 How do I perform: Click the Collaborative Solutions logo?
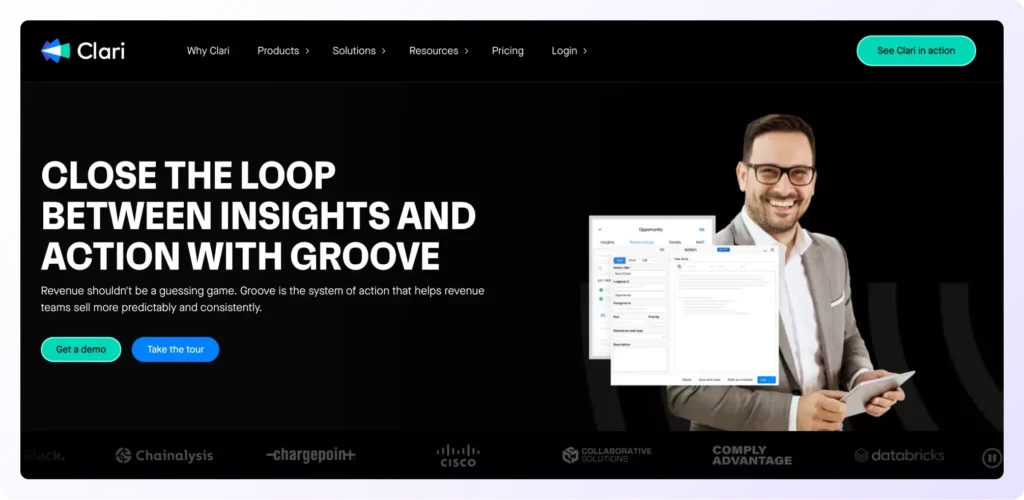607,455
